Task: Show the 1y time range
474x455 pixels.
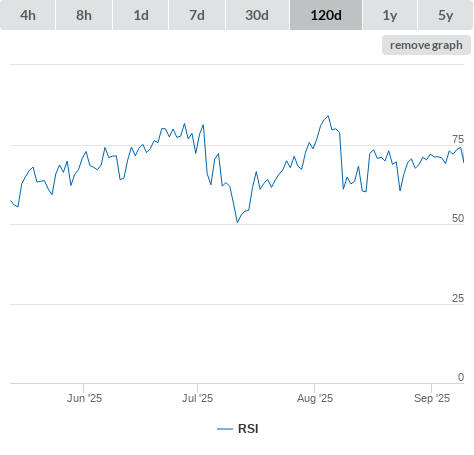Action: tap(390, 15)
